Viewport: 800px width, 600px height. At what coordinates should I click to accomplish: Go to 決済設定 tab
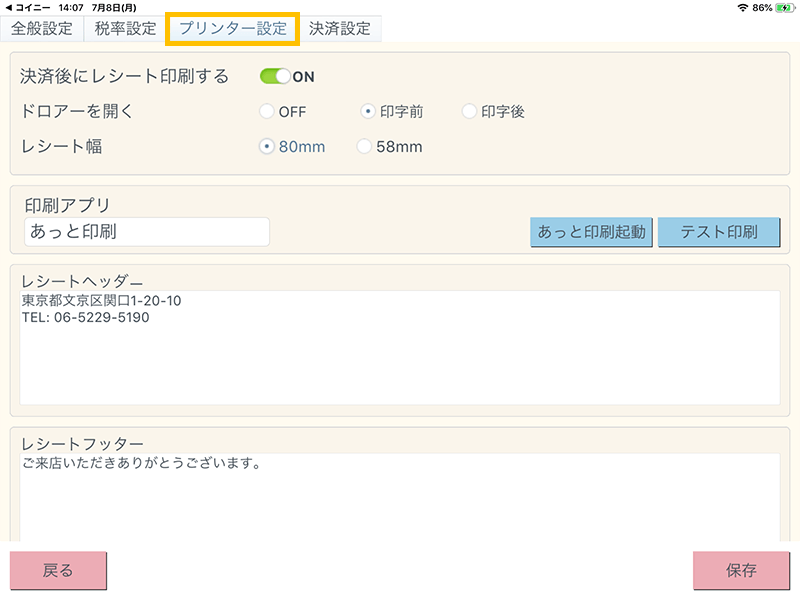(340, 28)
